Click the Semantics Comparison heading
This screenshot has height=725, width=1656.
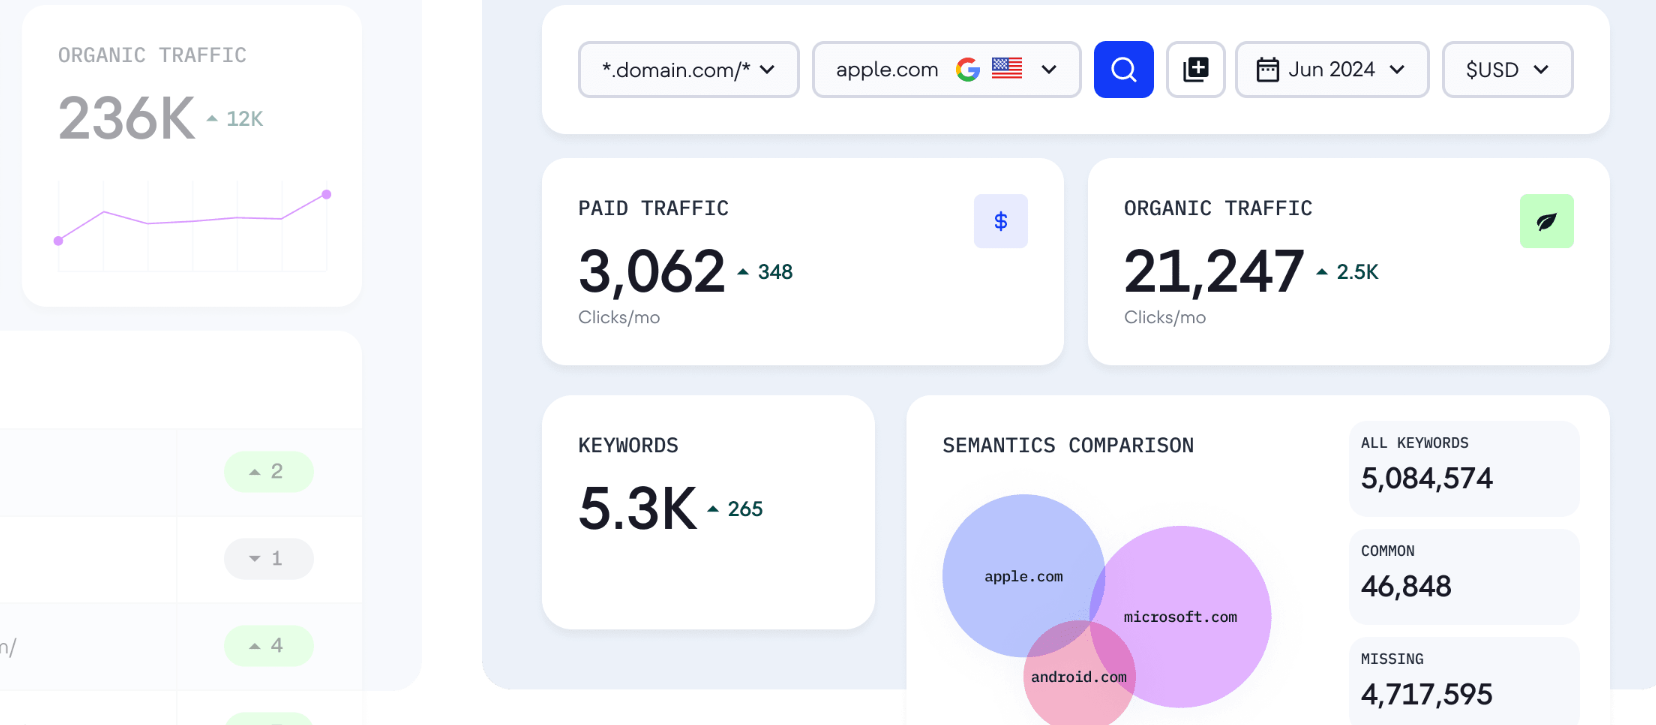pos(1068,445)
